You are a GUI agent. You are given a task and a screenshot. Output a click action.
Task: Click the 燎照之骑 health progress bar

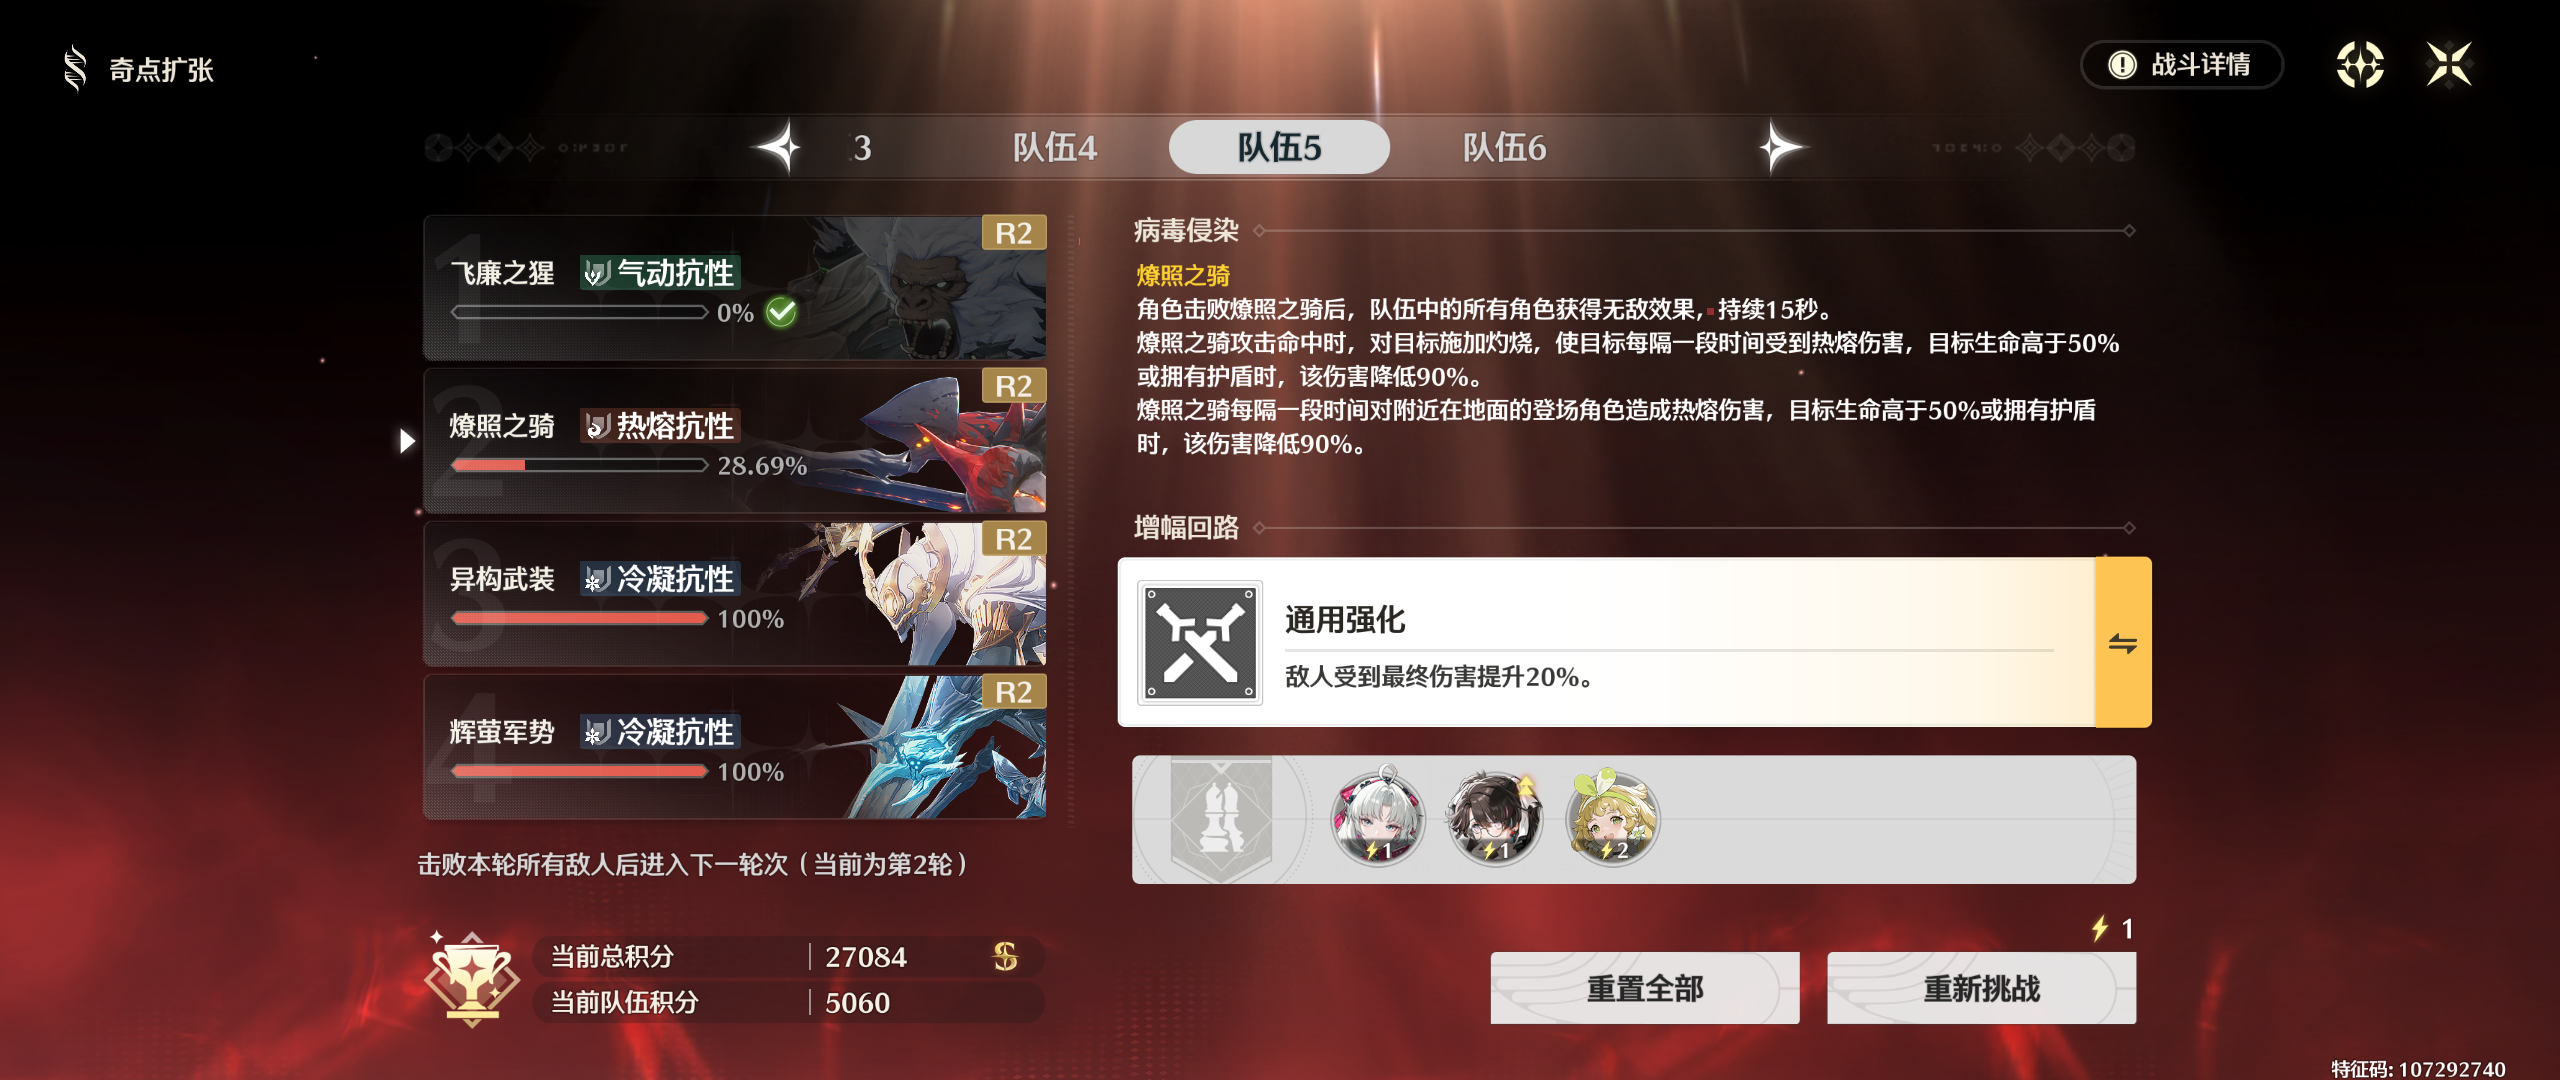tap(579, 465)
